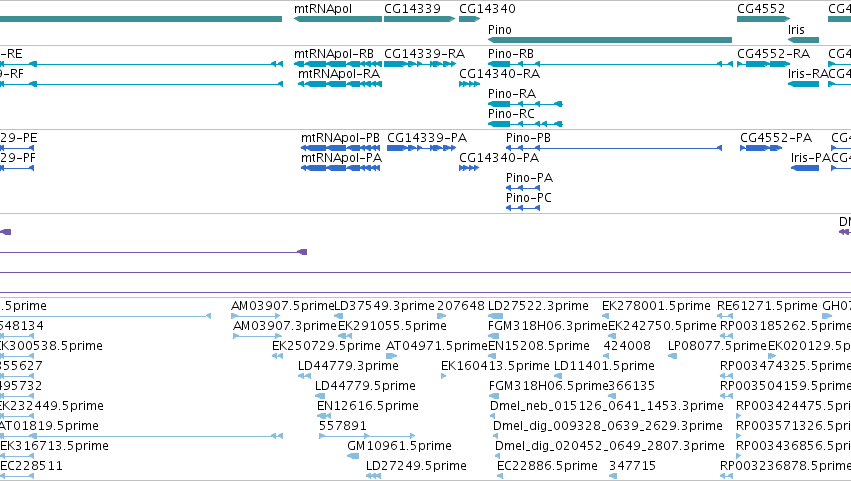Click feature 366135 label
The width and height of the screenshot is (851, 481).
click(x=632, y=387)
